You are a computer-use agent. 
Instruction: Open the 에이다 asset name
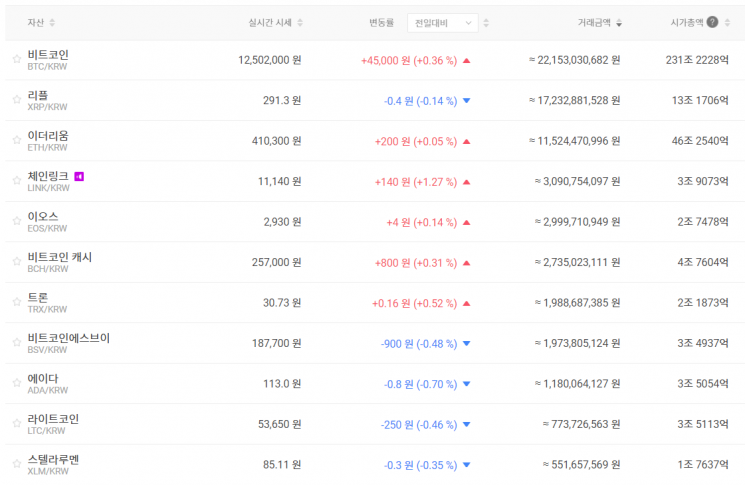[43, 378]
